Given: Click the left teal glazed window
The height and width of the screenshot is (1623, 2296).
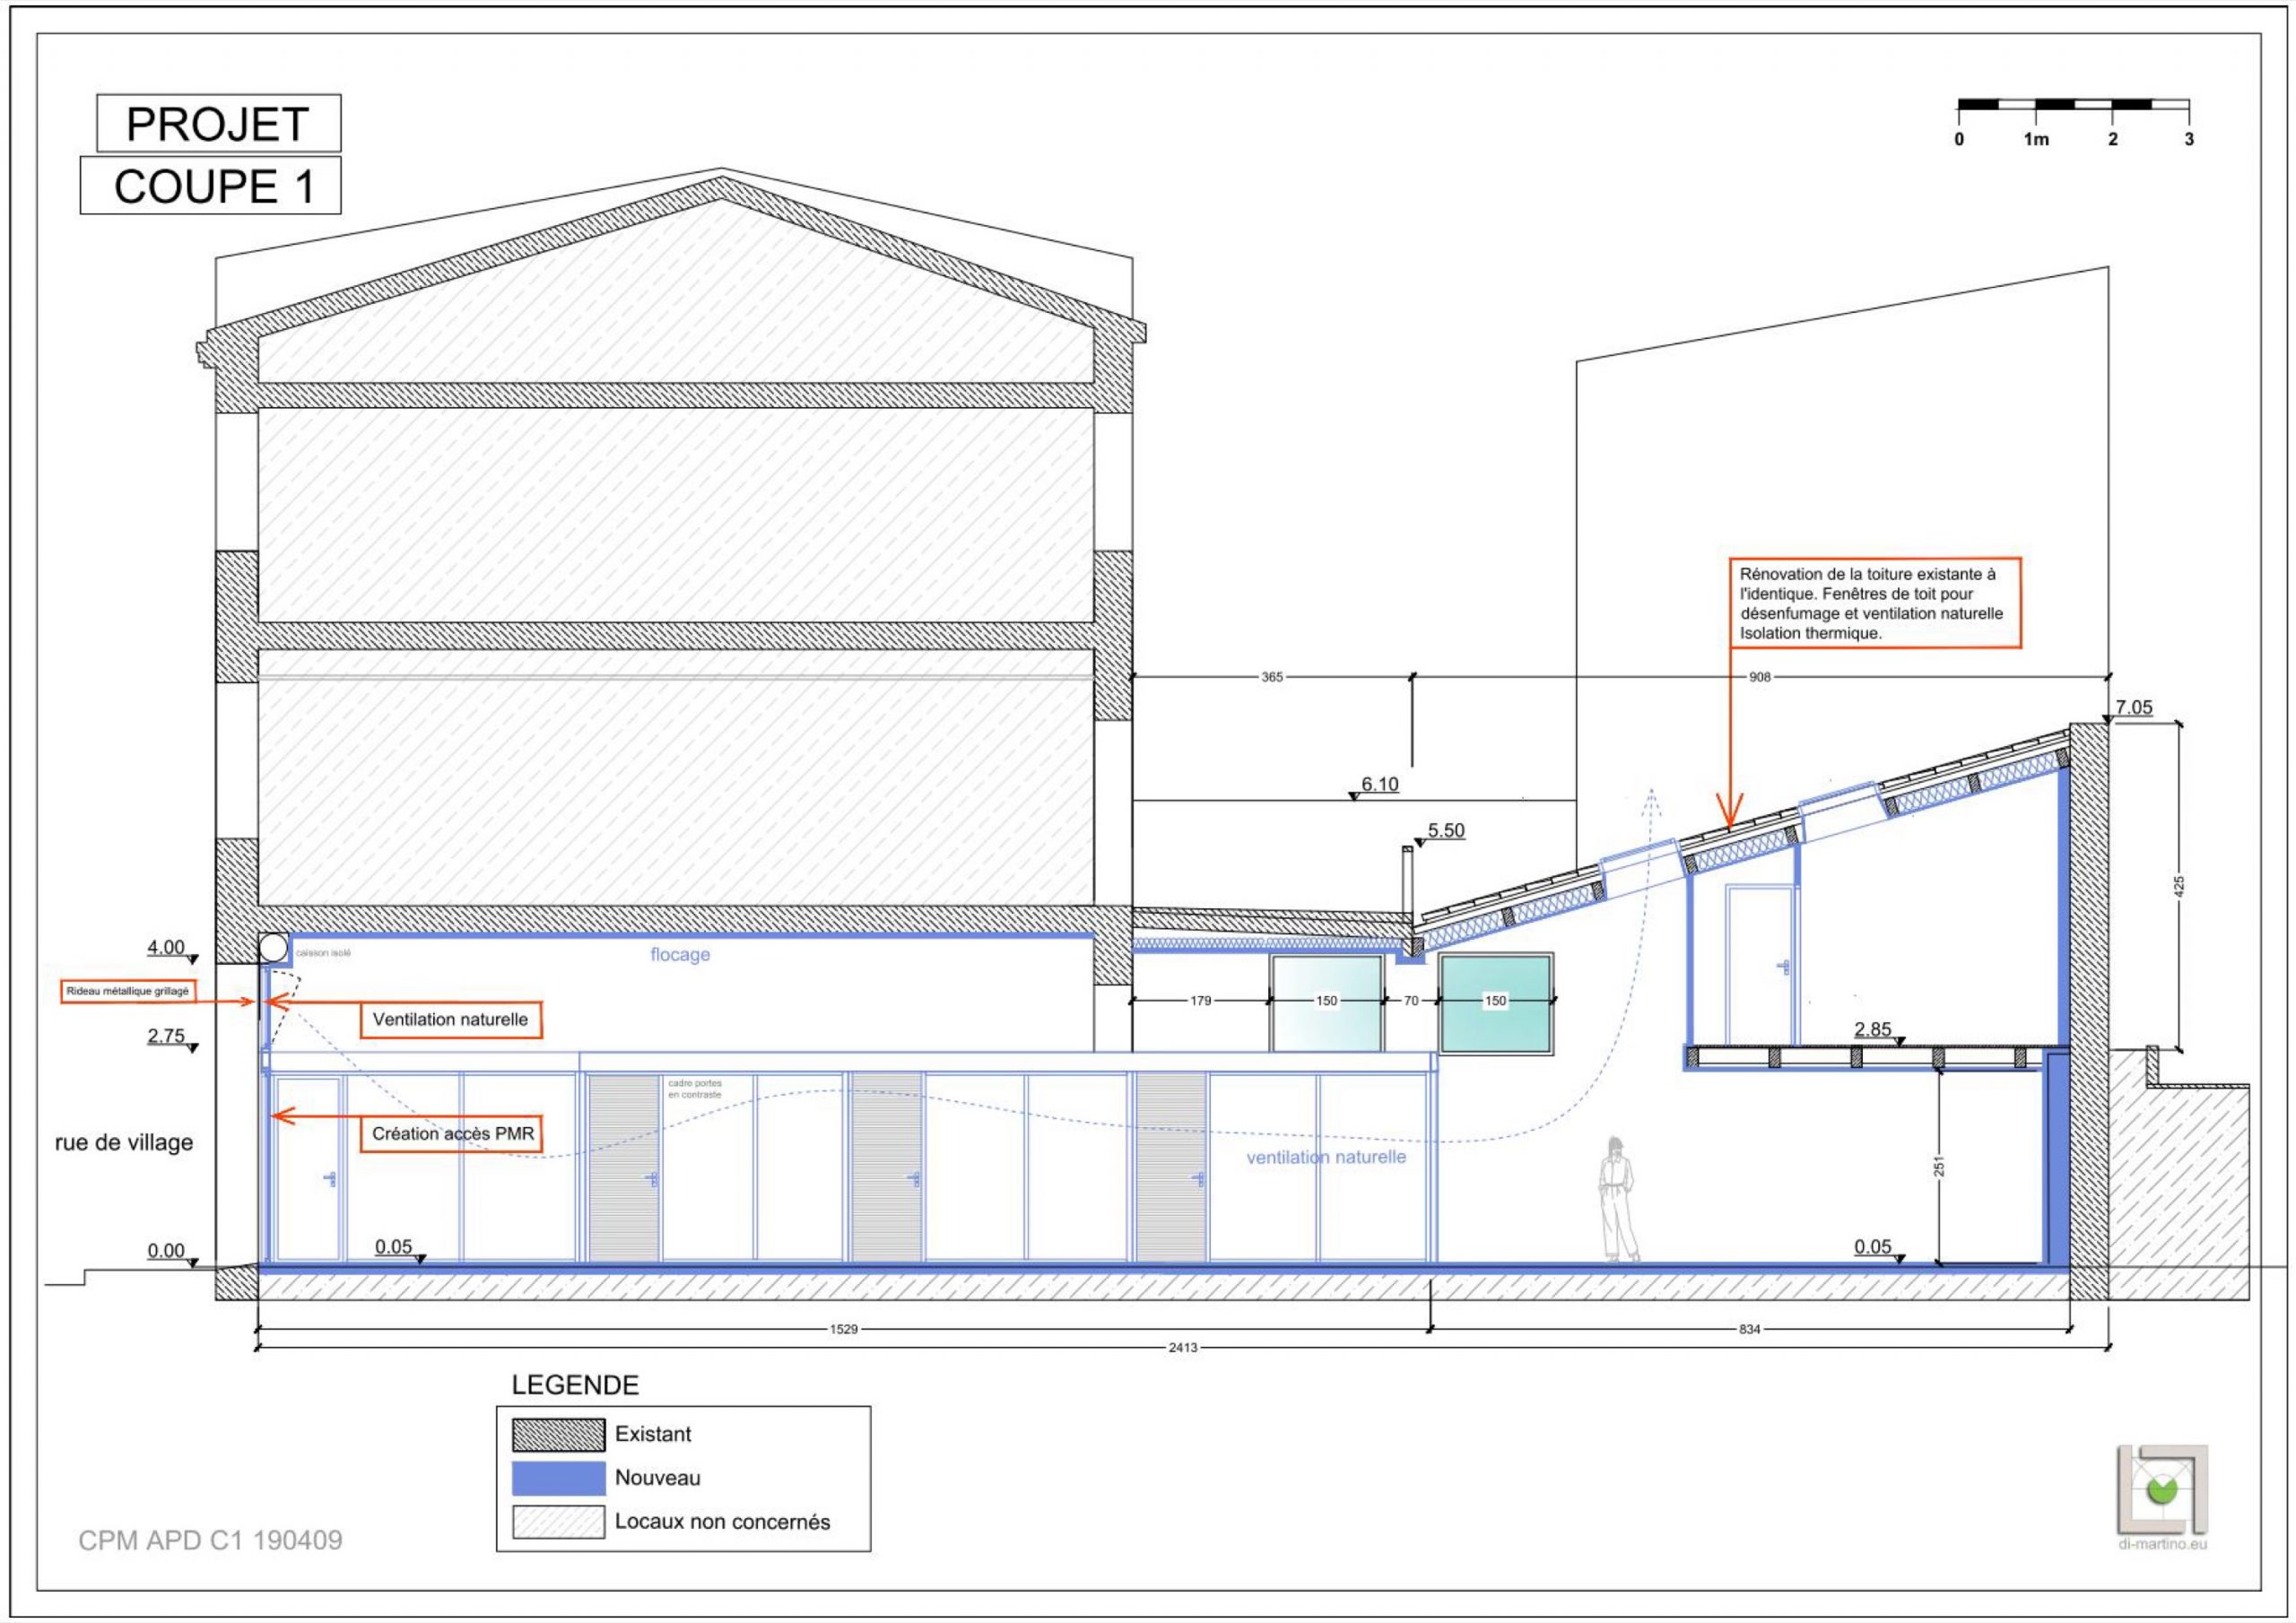Looking at the screenshot, I should tap(1326, 1003).
